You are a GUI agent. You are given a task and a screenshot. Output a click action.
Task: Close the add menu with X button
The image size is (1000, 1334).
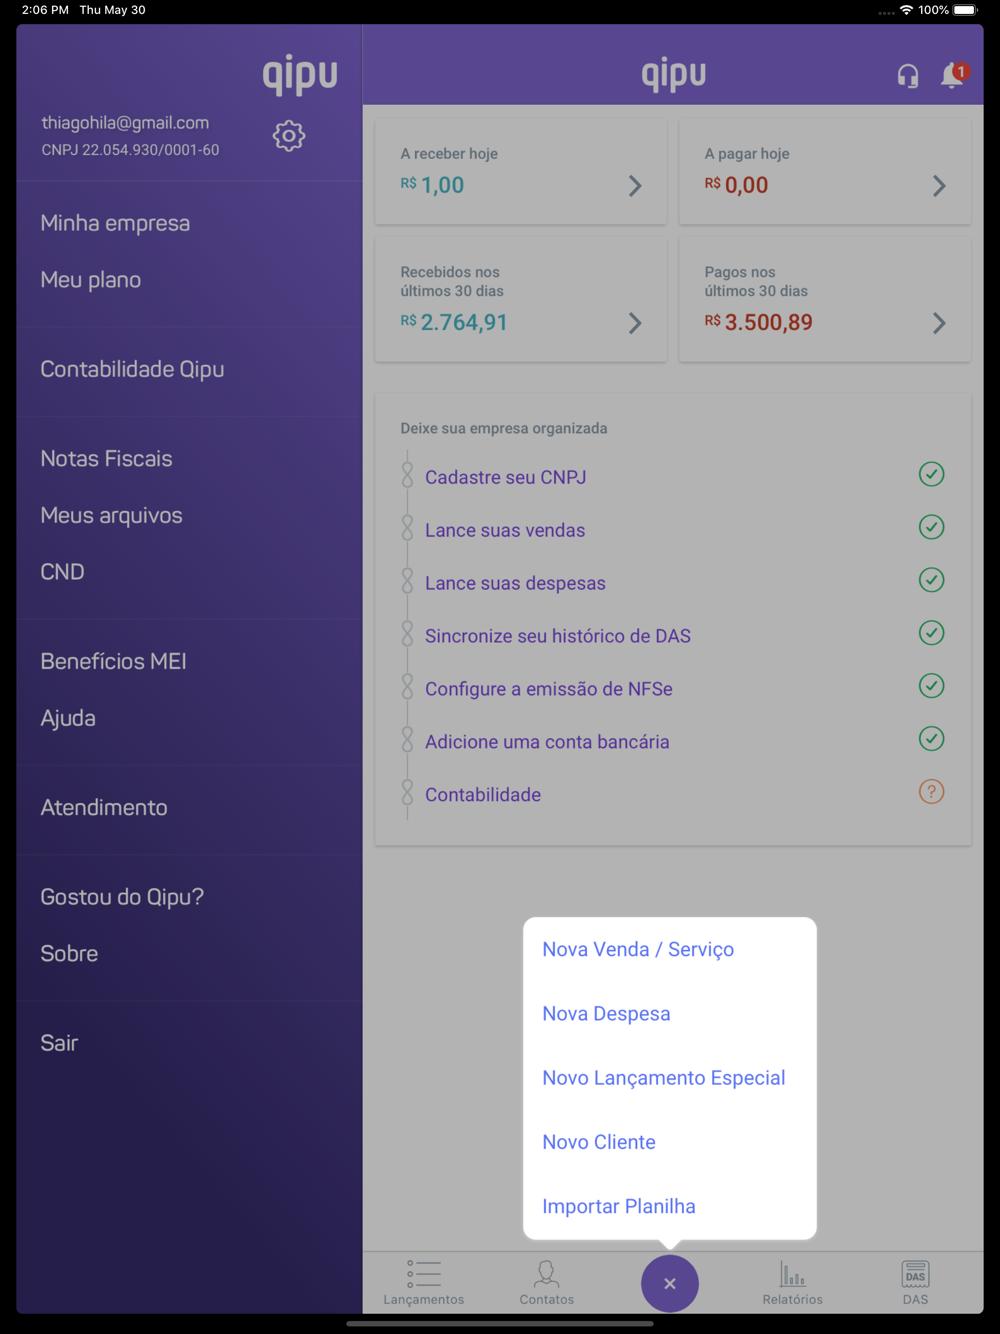pyautogui.click(x=669, y=1283)
